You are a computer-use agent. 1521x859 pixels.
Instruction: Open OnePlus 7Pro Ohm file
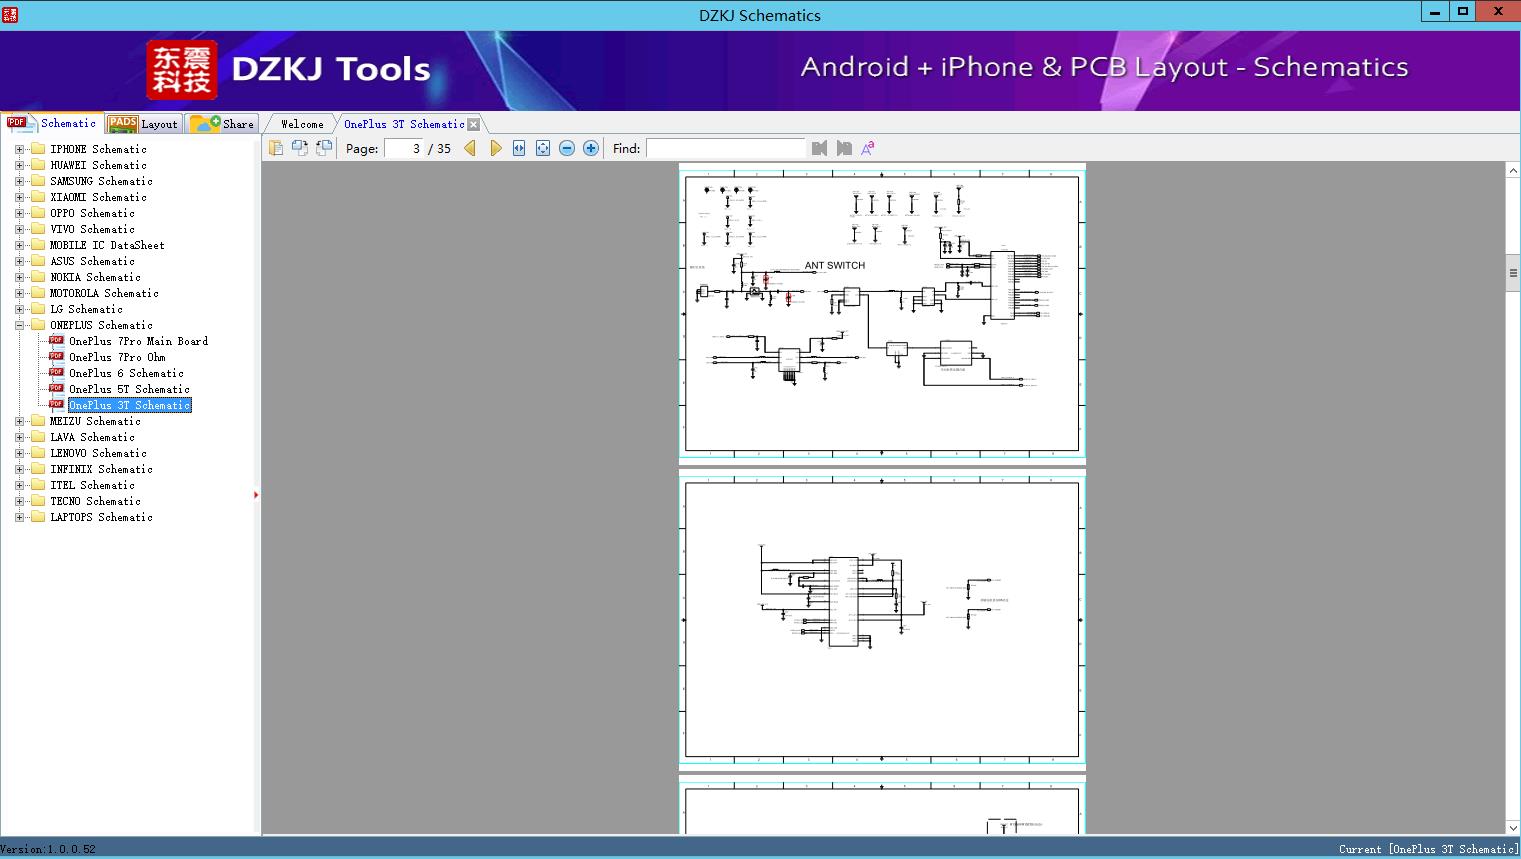point(117,357)
